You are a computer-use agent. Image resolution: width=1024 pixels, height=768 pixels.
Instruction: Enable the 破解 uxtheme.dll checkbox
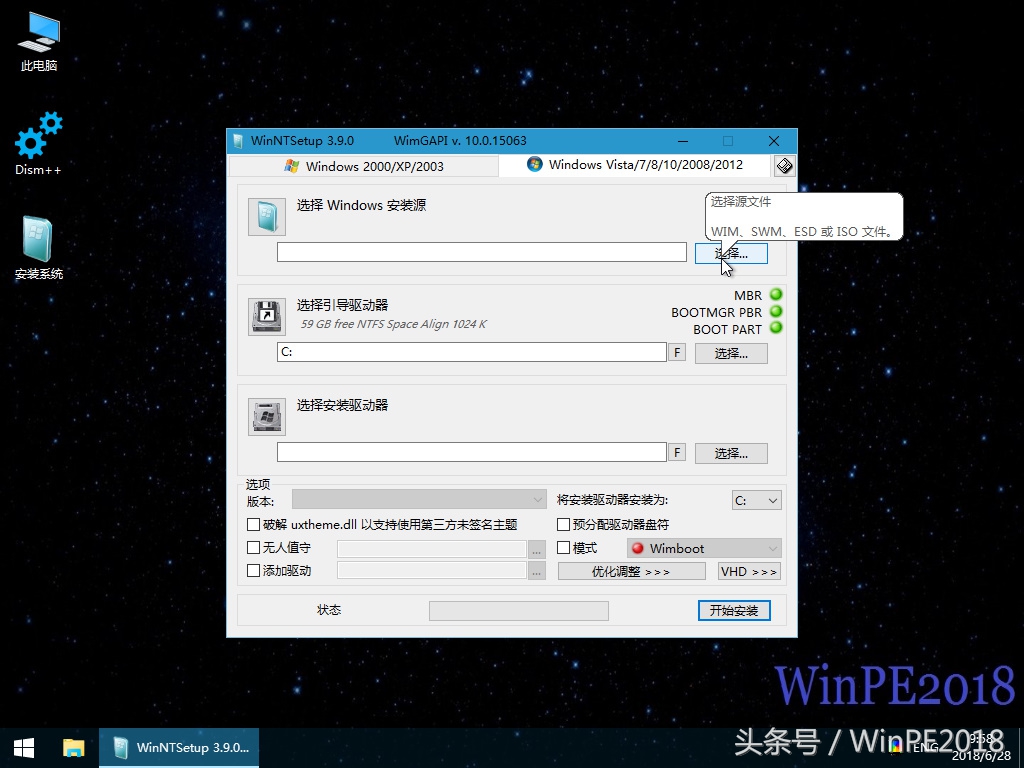(253, 524)
